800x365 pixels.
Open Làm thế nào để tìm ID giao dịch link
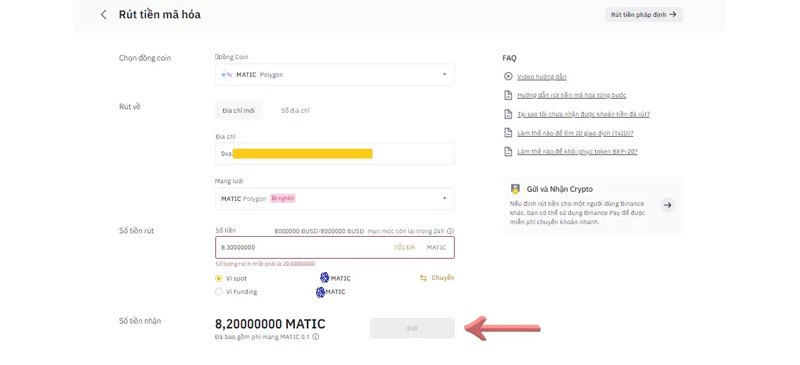coord(575,133)
